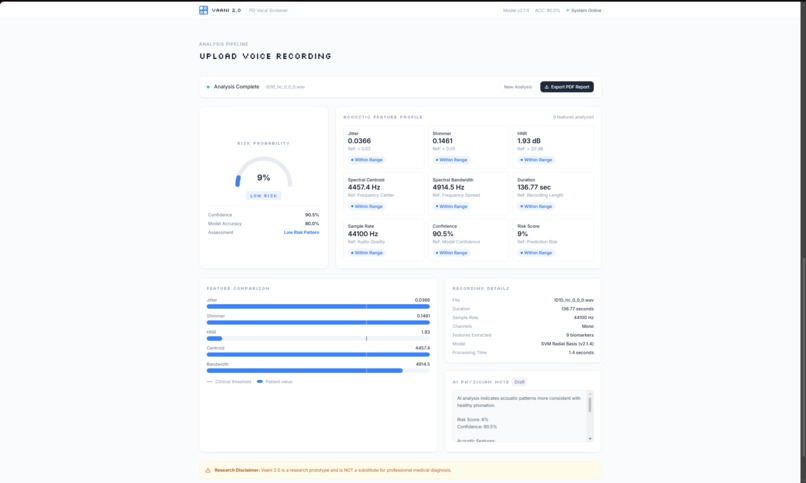Click the Spectral Centroid value 4457.4 Hz
This screenshot has width=806, height=483.
tap(364, 187)
